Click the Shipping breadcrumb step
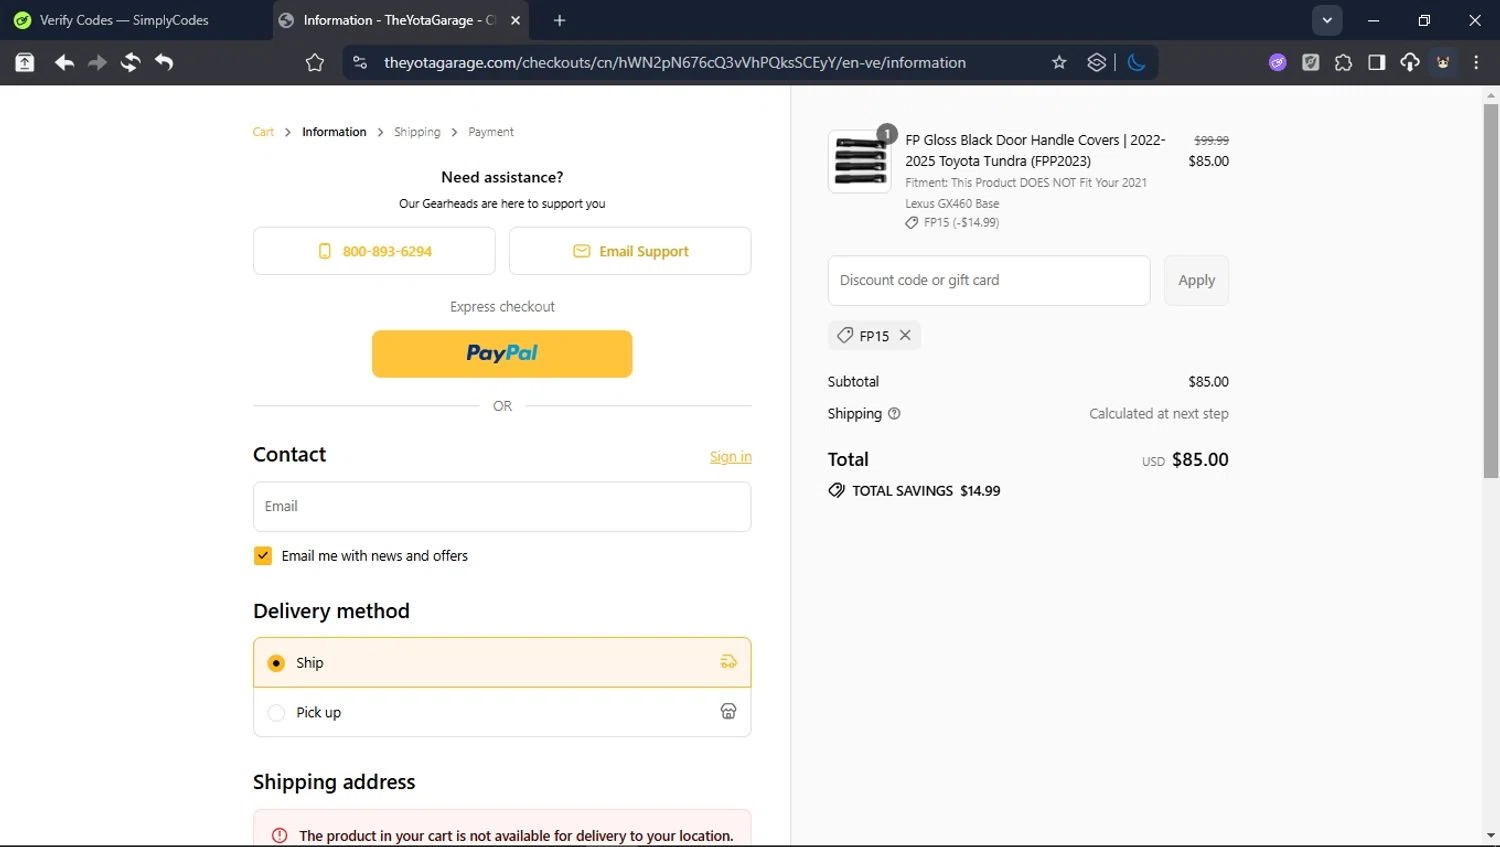This screenshot has width=1500, height=847. pyautogui.click(x=417, y=132)
